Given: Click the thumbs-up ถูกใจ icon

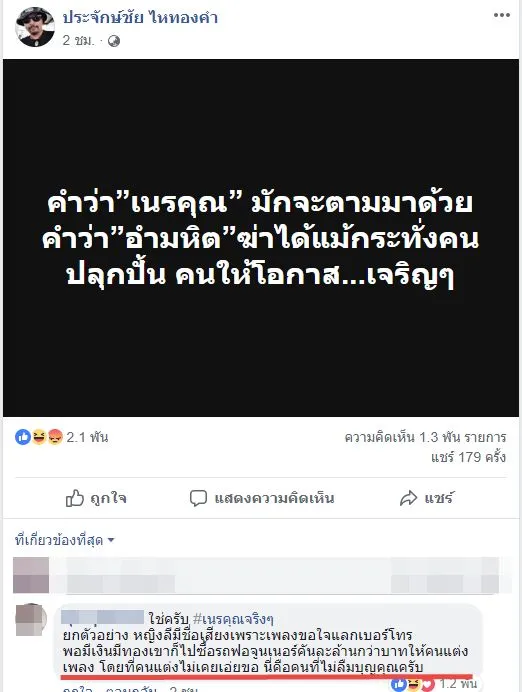Looking at the screenshot, I should coord(75,498).
